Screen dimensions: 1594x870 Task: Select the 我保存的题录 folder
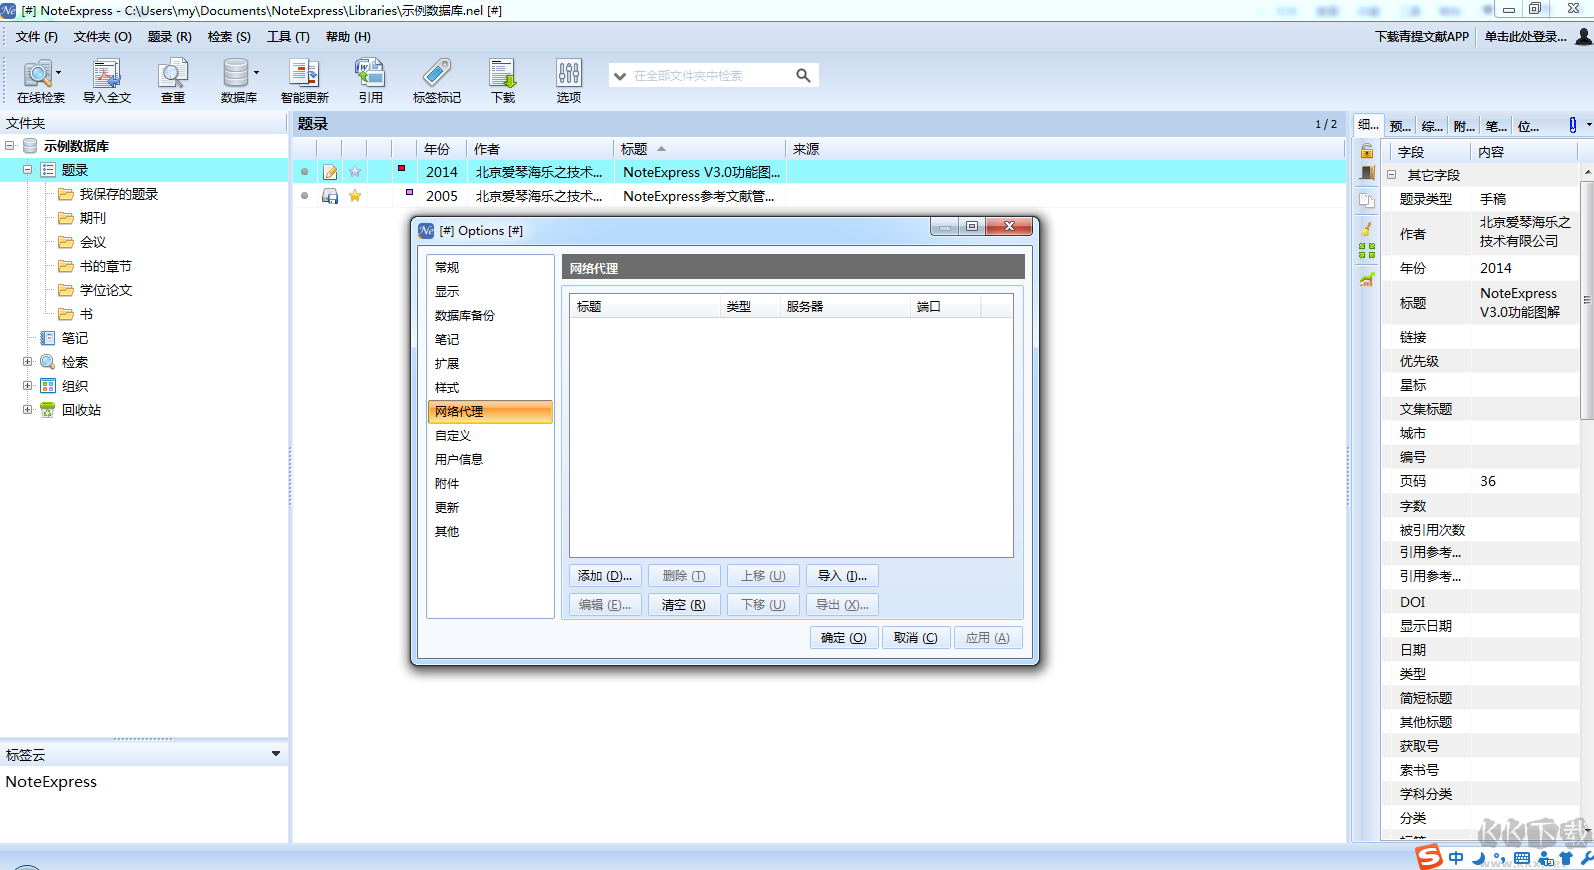[119, 194]
